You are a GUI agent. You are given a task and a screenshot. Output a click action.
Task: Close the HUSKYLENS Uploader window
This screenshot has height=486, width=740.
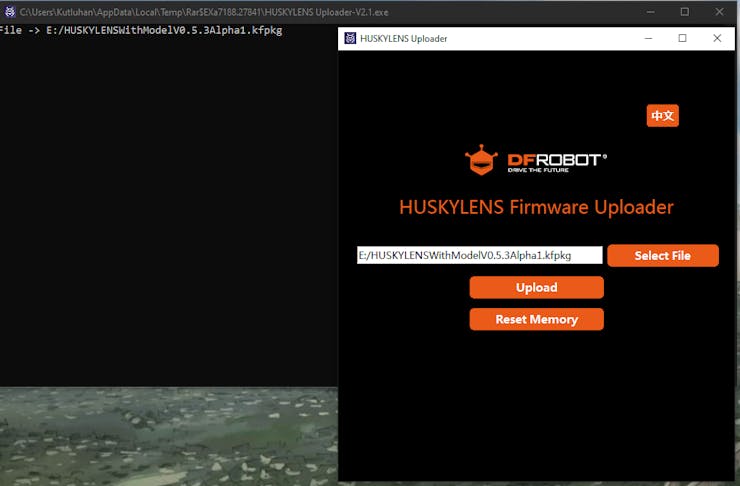click(x=717, y=38)
